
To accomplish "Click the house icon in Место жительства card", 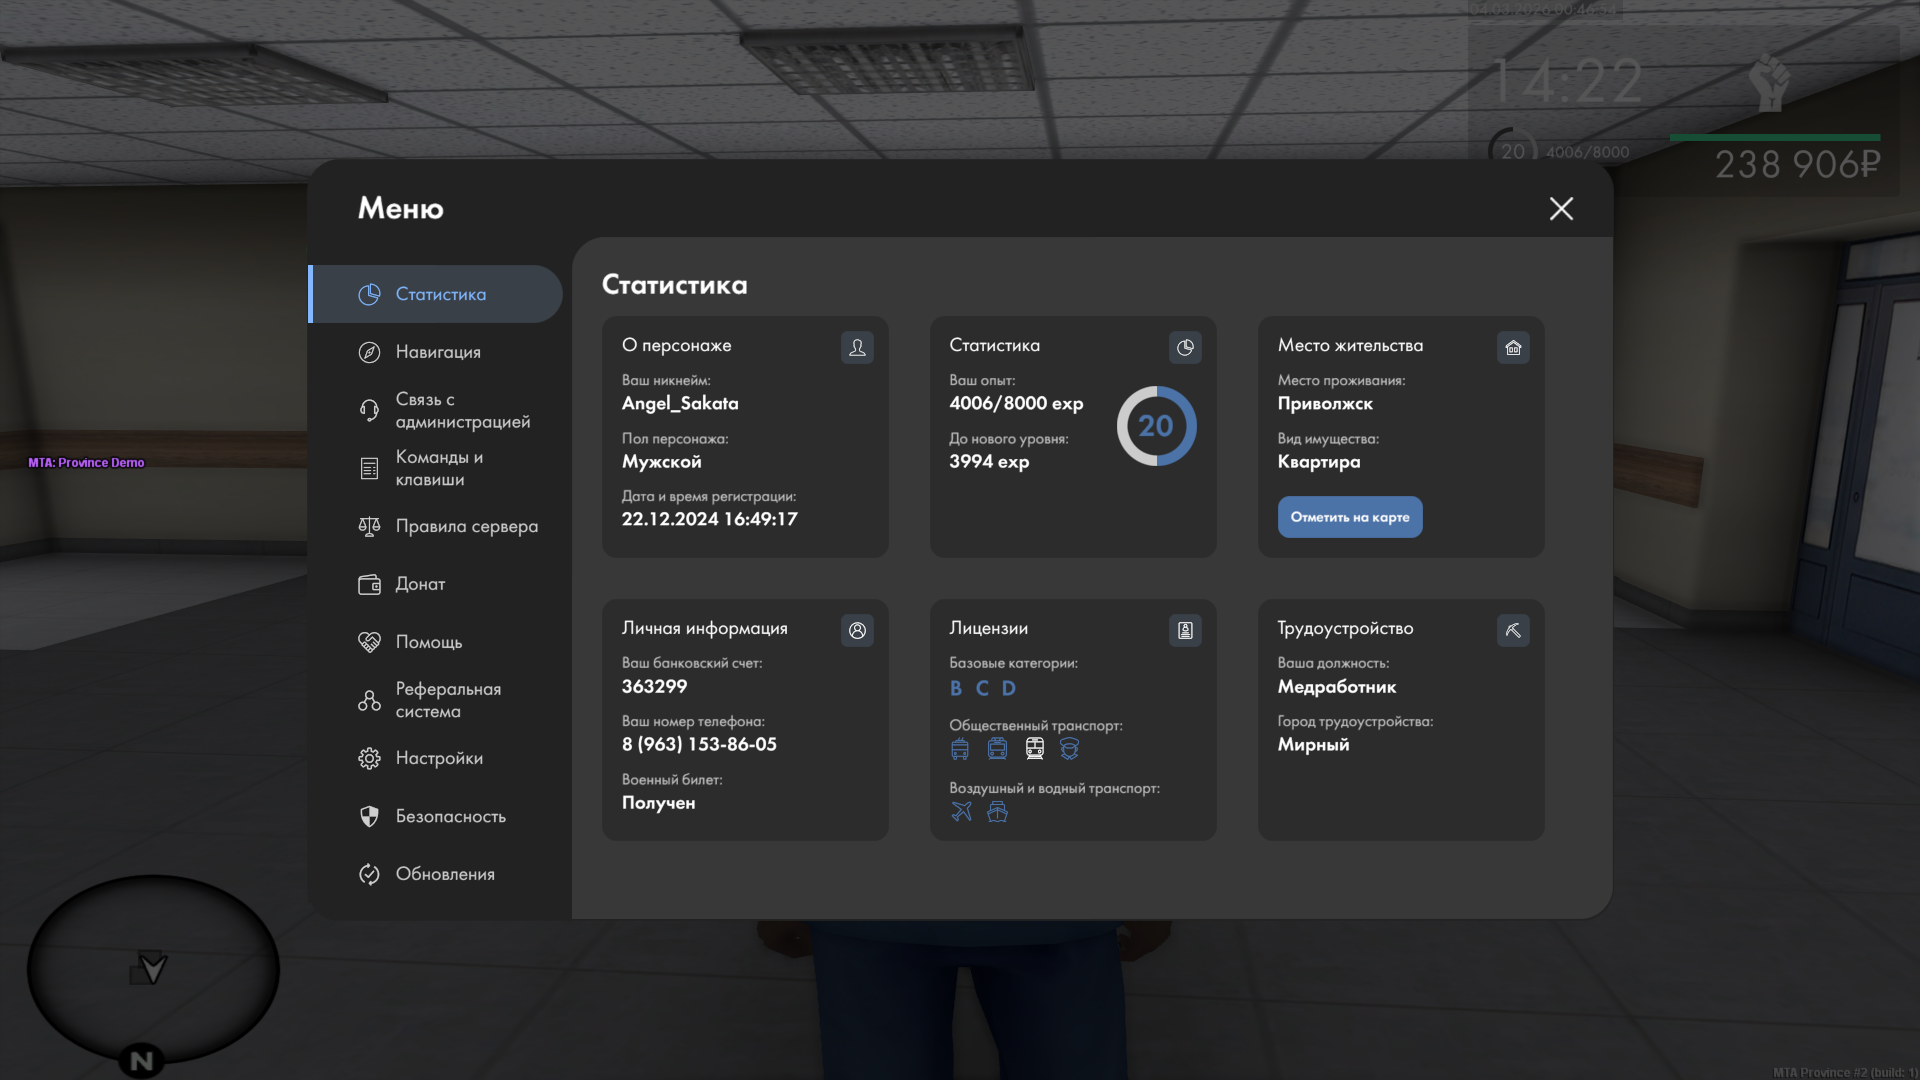I will pyautogui.click(x=1513, y=347).
